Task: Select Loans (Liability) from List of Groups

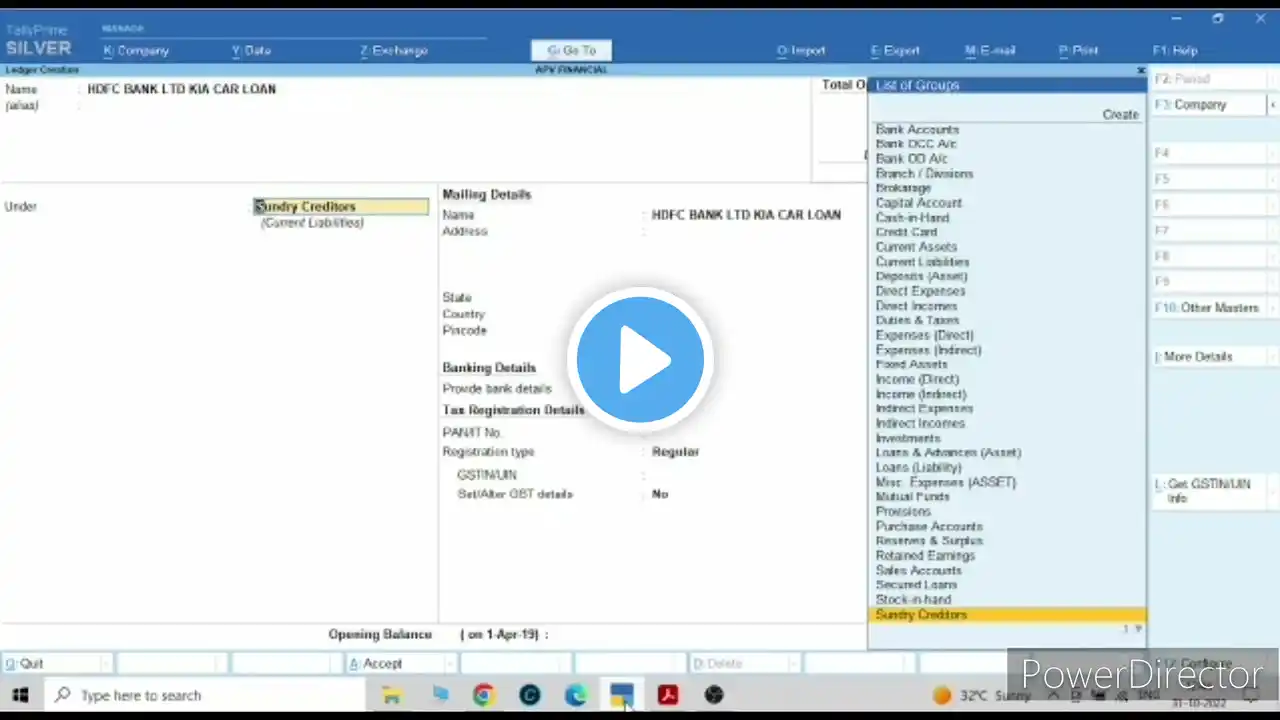Action: [x=918, y=467]
